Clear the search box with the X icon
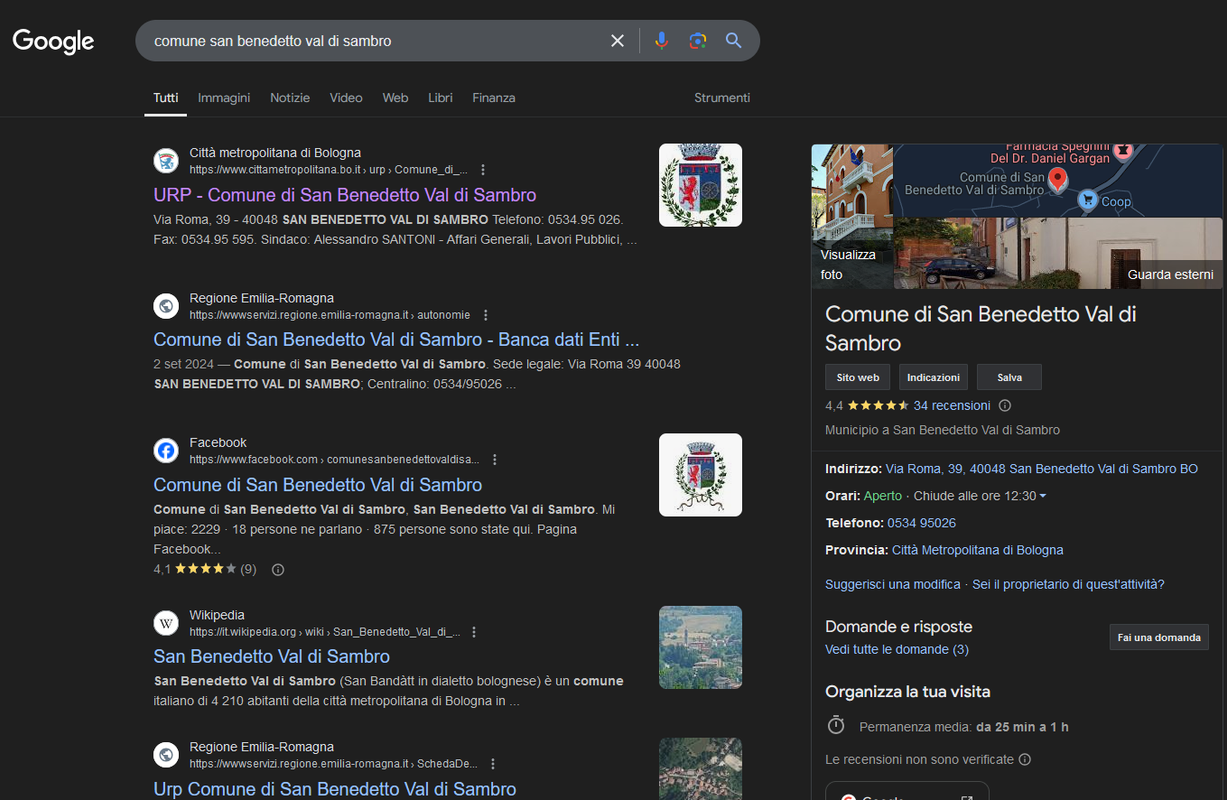 pyautogui.click(x=617, y=41)
